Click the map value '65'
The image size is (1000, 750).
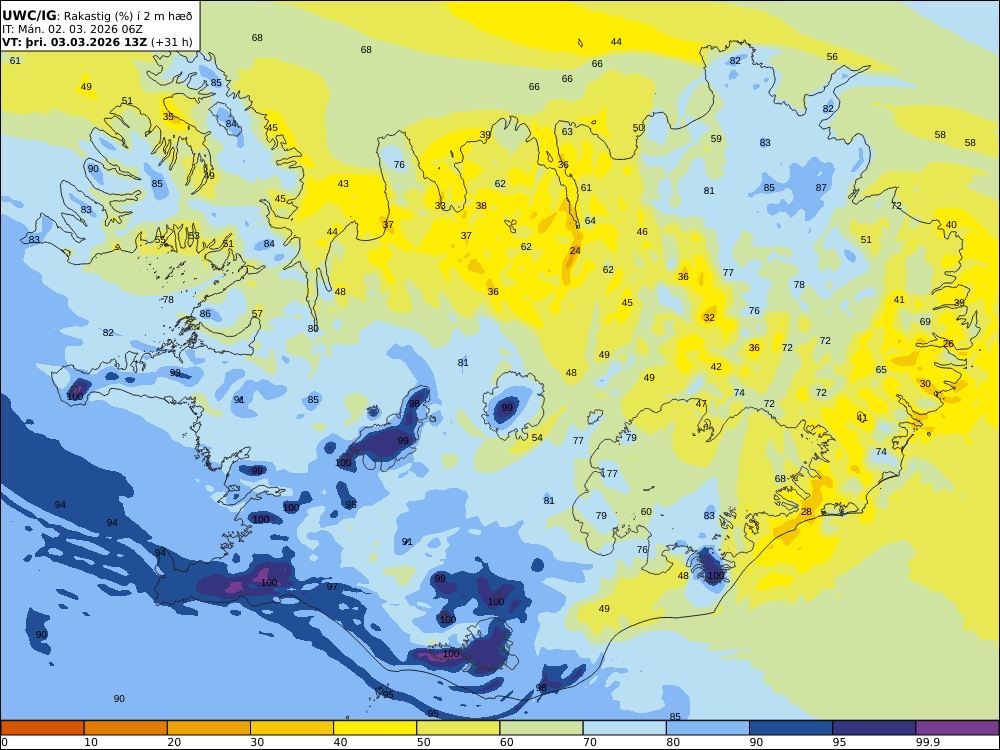[881, 370]
